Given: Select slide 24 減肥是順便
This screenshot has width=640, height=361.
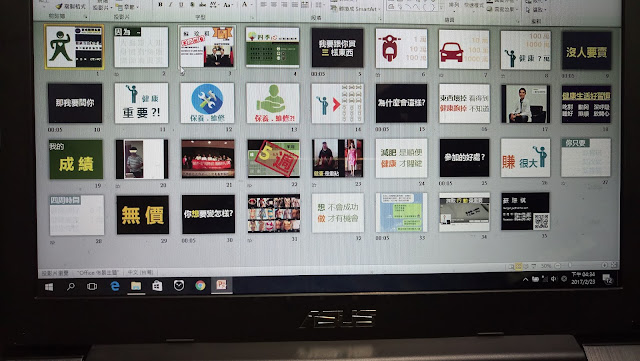Looking at the screenshot, I should (x=401, y=158).
